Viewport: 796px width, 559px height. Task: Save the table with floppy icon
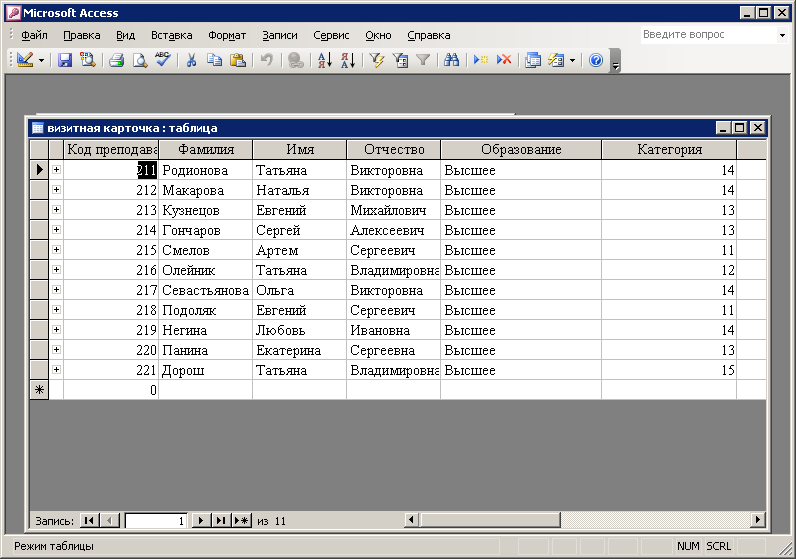64,60
